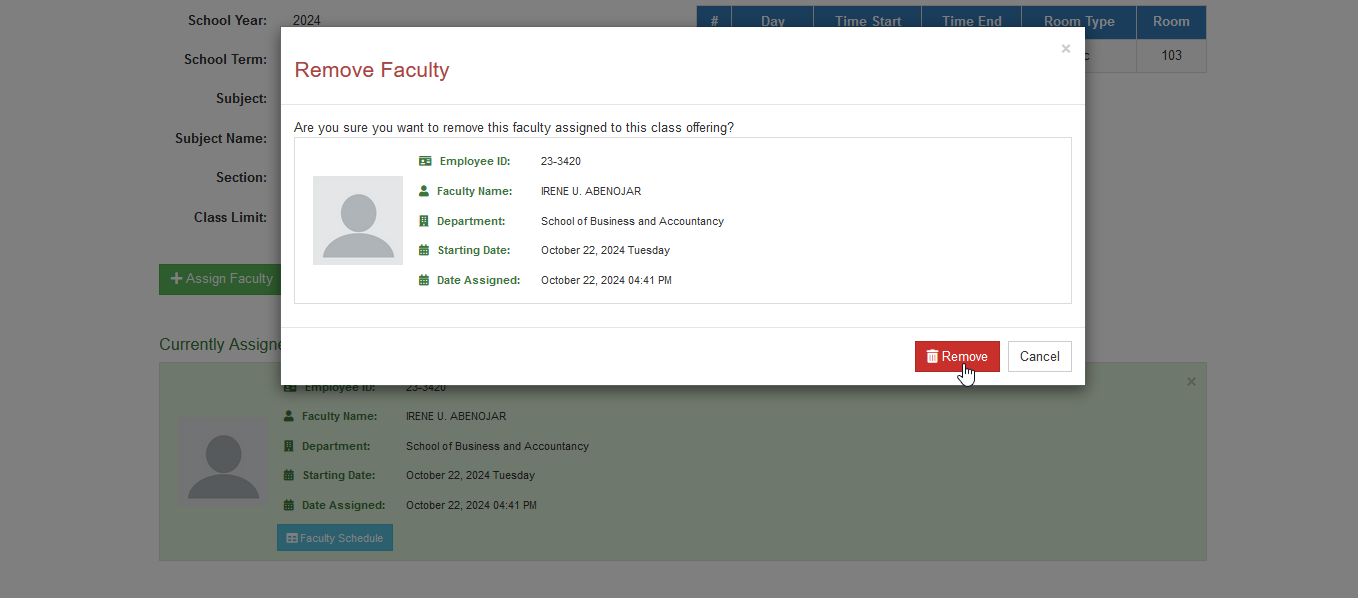Click the red Remove button
Image resolution: width=1358 pixels, height=598 pixels.
coord(957,357)
